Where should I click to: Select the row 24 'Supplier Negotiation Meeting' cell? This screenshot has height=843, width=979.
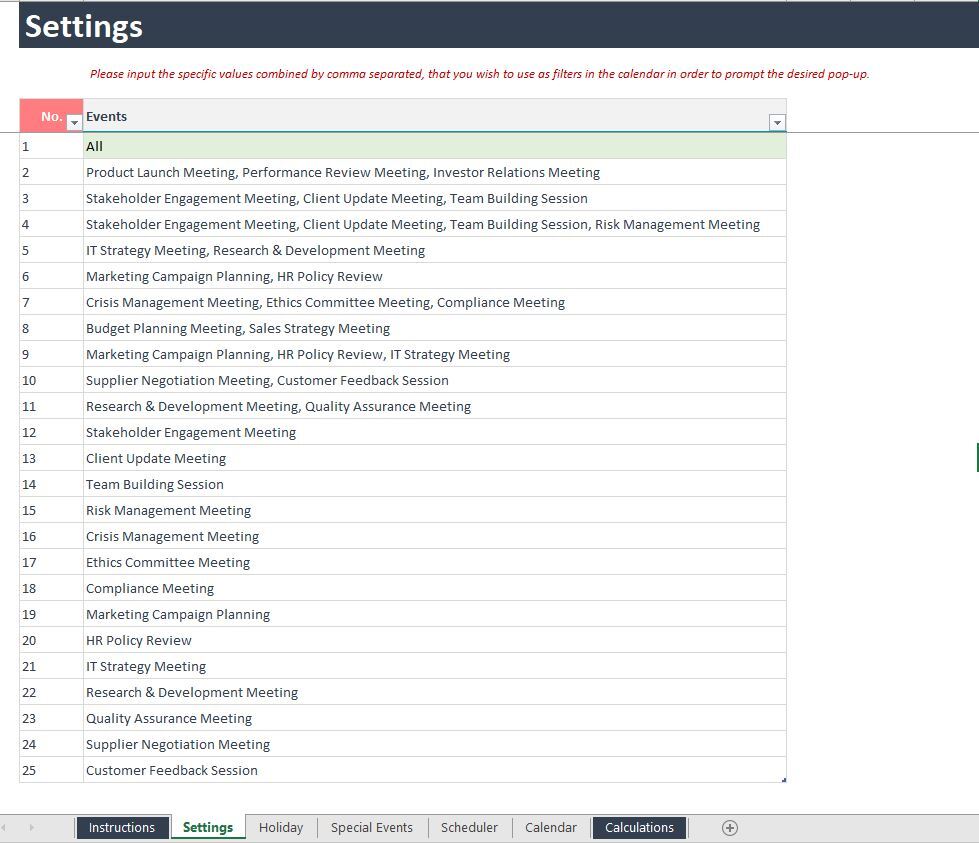point(435,745)
